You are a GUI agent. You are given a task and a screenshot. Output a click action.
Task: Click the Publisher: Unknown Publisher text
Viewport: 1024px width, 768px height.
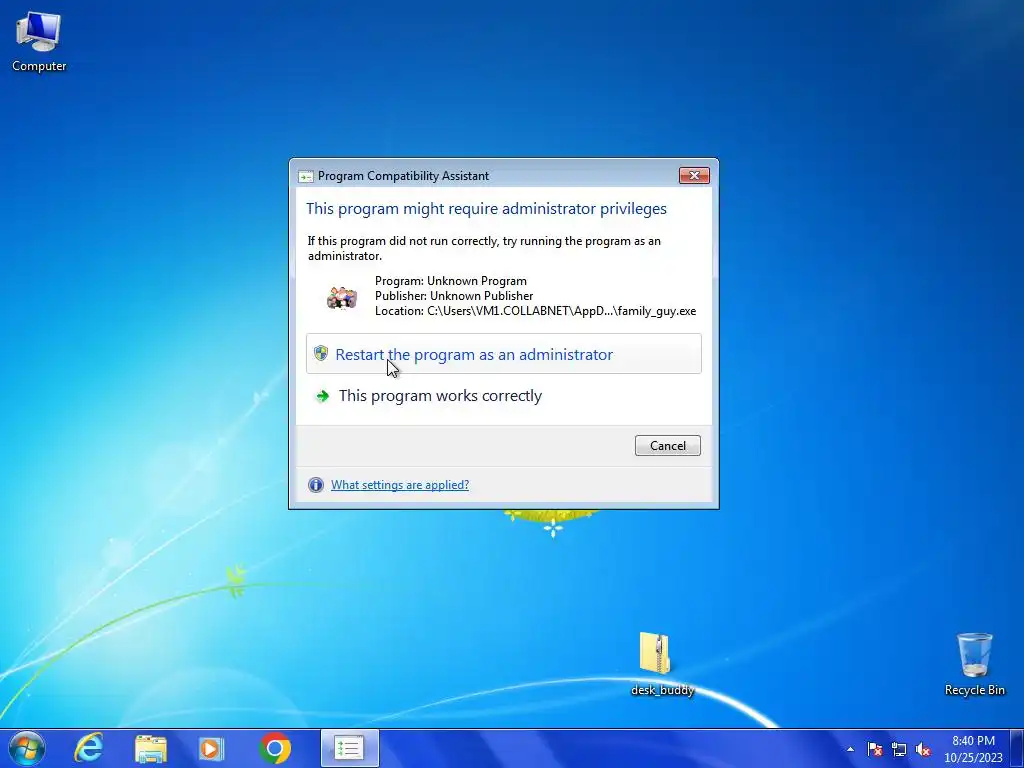point(454,296)
